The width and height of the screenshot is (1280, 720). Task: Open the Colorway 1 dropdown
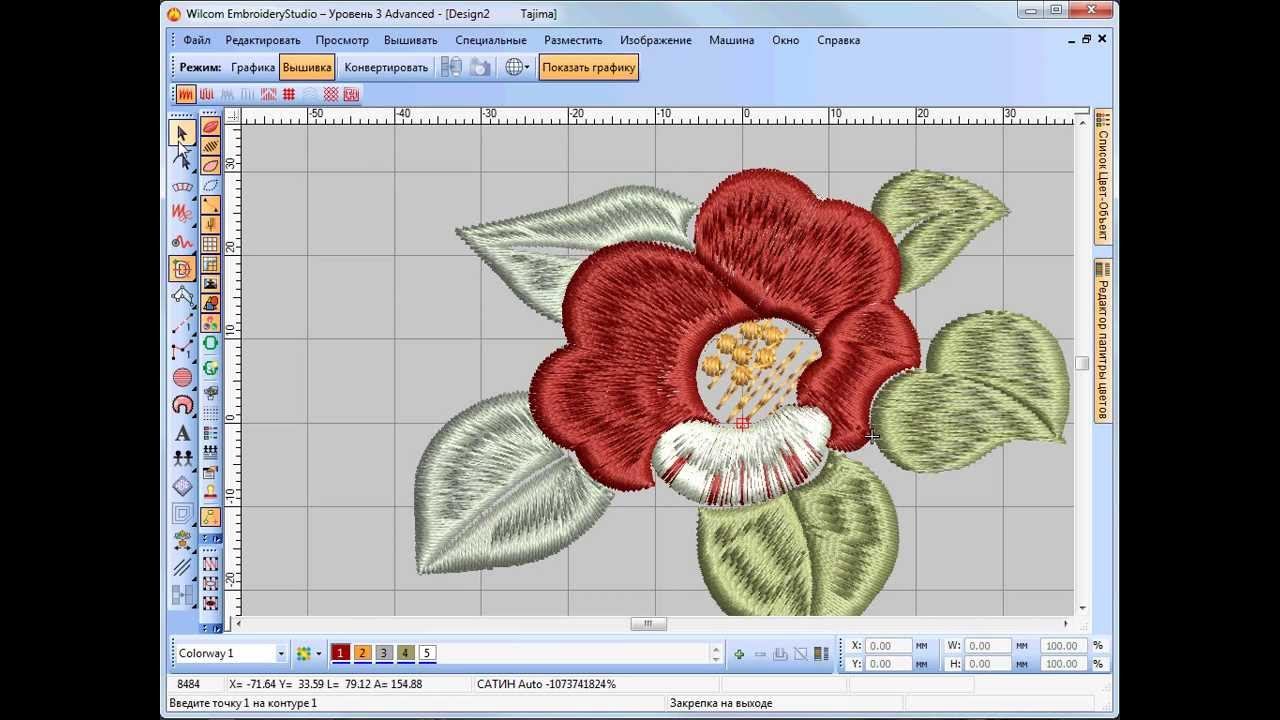click(281, 654)
